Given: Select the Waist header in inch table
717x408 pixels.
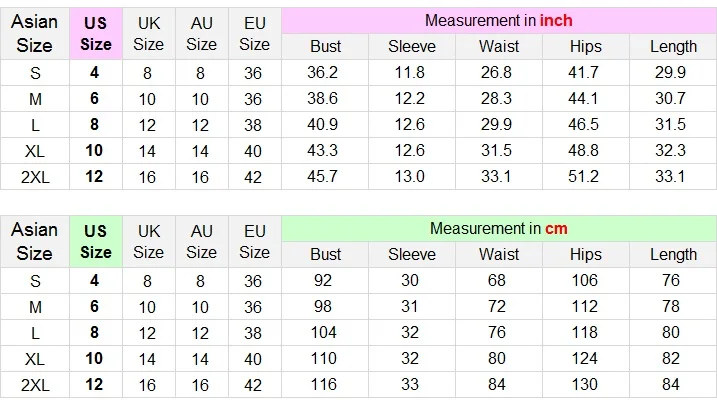Looking at the screenshot, I should coord(499,47).
